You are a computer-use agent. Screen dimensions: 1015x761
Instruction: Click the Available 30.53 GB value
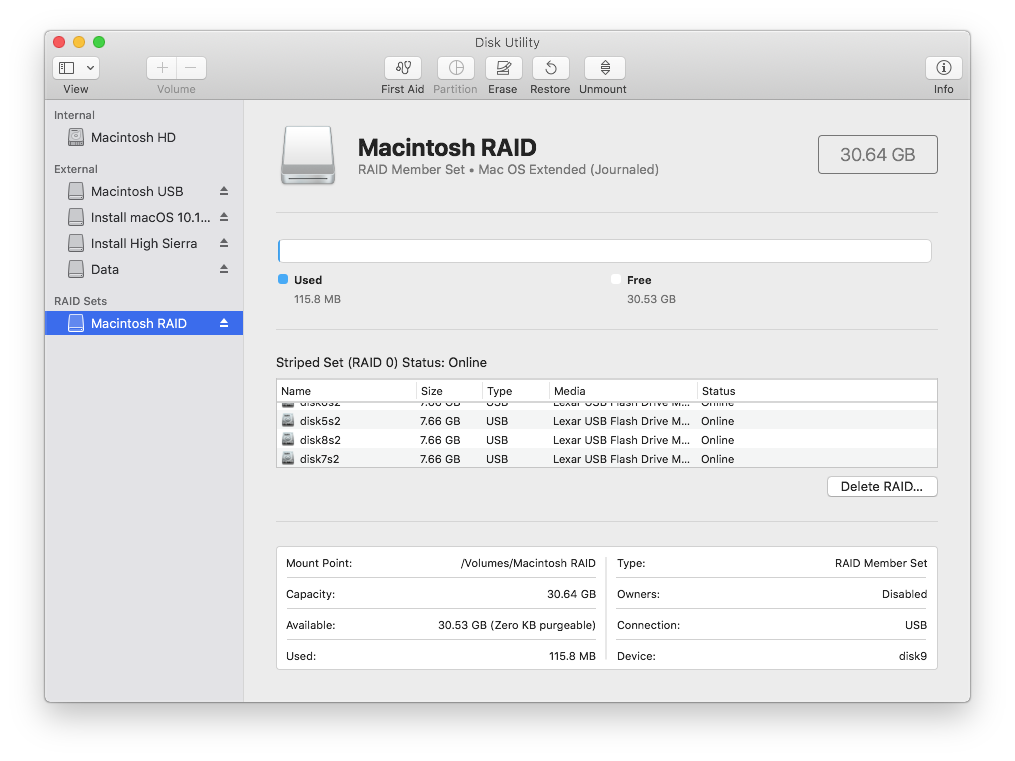(x=517, y=625)
